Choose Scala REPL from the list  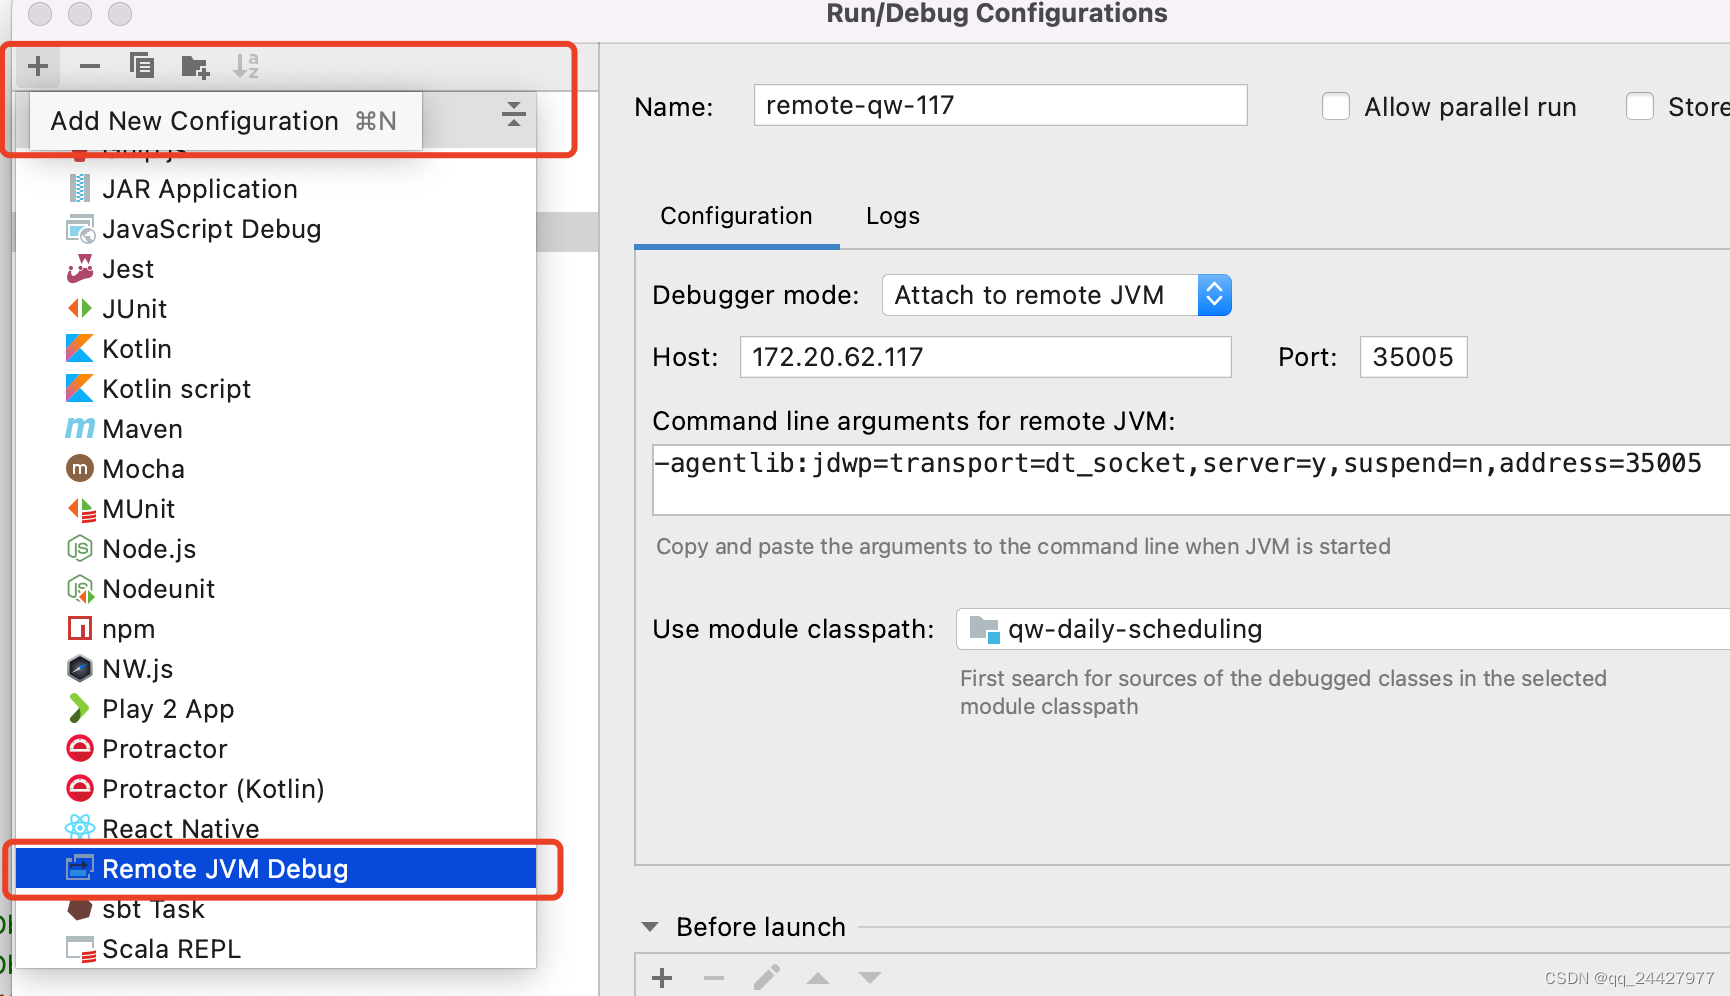[276, 949]
